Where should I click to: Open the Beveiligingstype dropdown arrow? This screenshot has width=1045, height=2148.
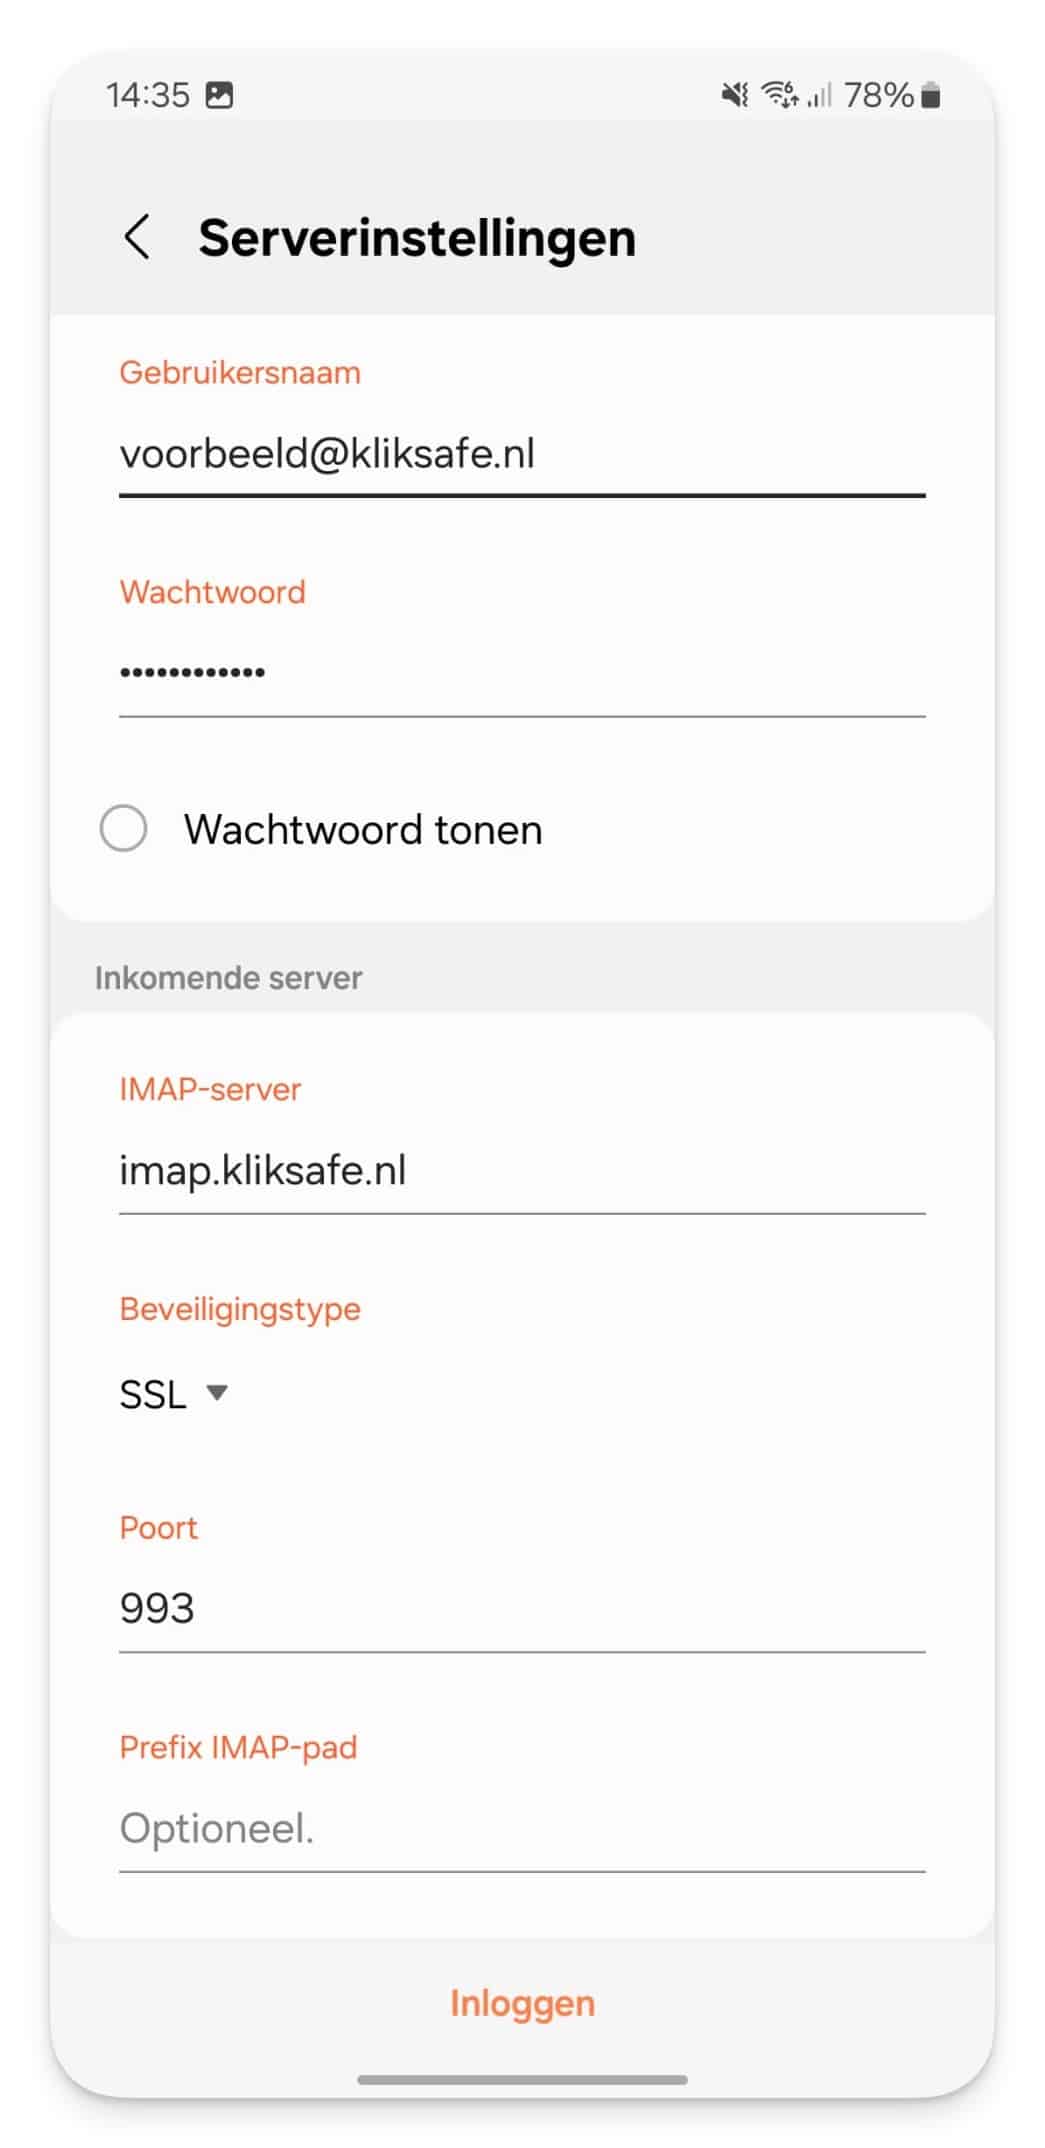click(x=217, y=1392)
